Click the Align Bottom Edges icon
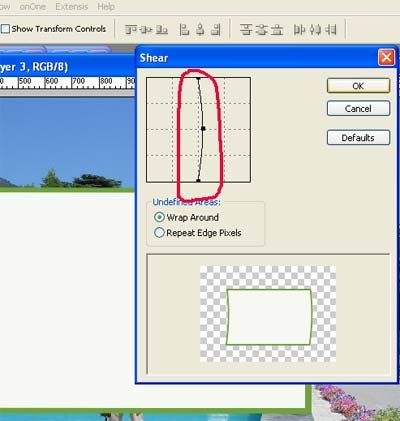This screenshot has height=421, width=400. [x=162, y=30]
